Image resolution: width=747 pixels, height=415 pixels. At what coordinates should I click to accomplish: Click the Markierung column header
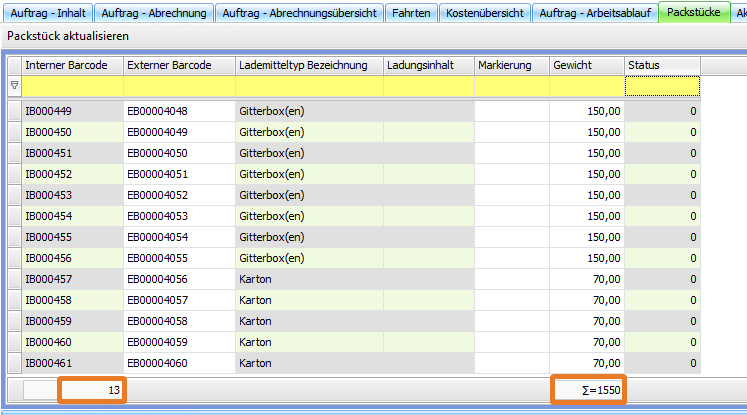511,65
